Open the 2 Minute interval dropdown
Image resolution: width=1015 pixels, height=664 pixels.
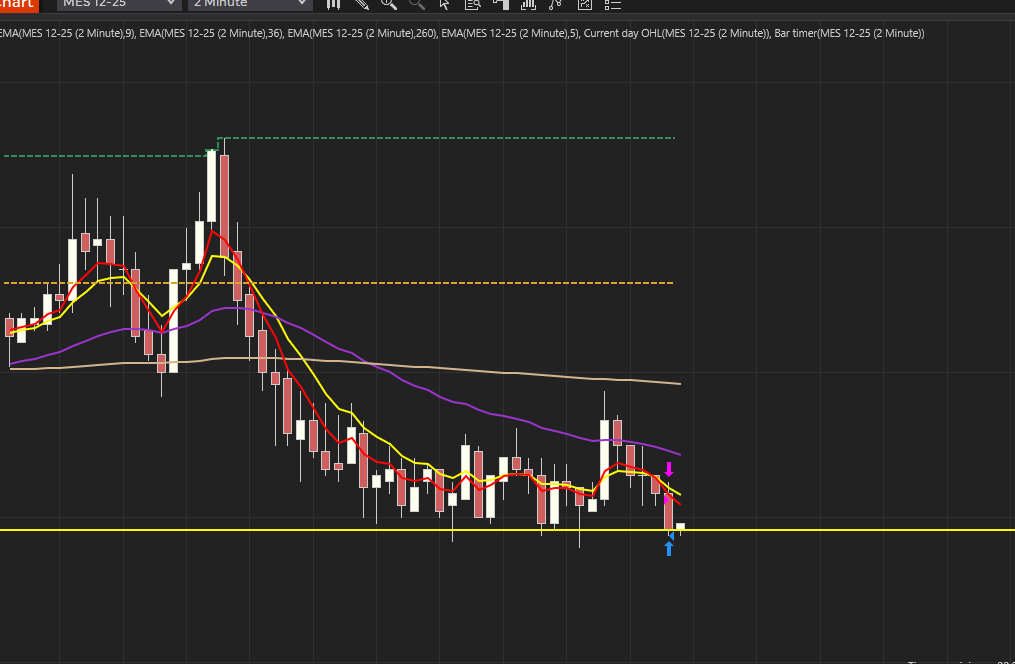(x=251, y=3)
